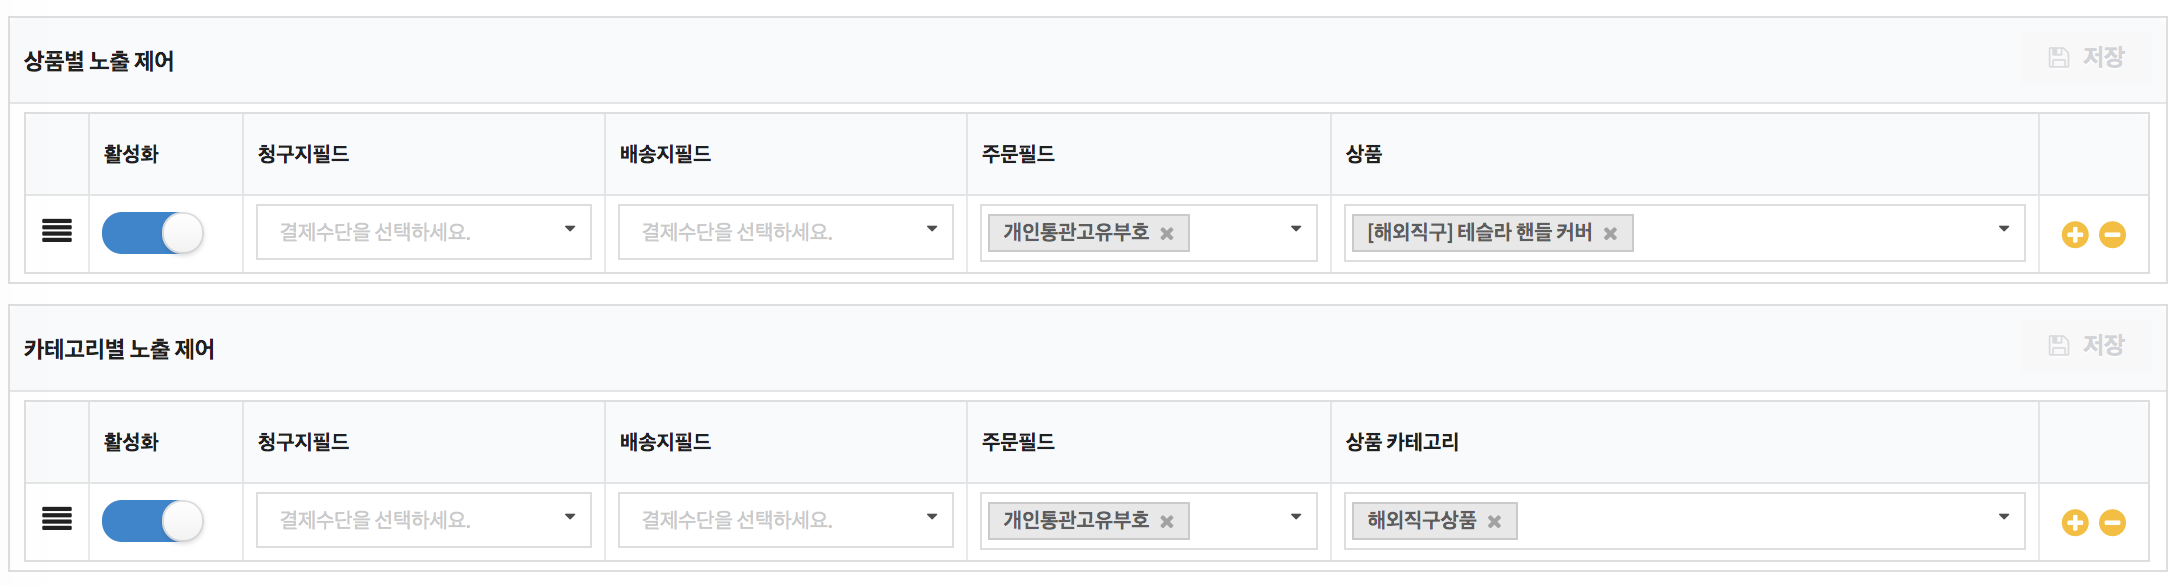
Task: Expand the 상품 카테고리 selection dropdown arrow
Action: pyautogui.click(x=2003, y=517)
